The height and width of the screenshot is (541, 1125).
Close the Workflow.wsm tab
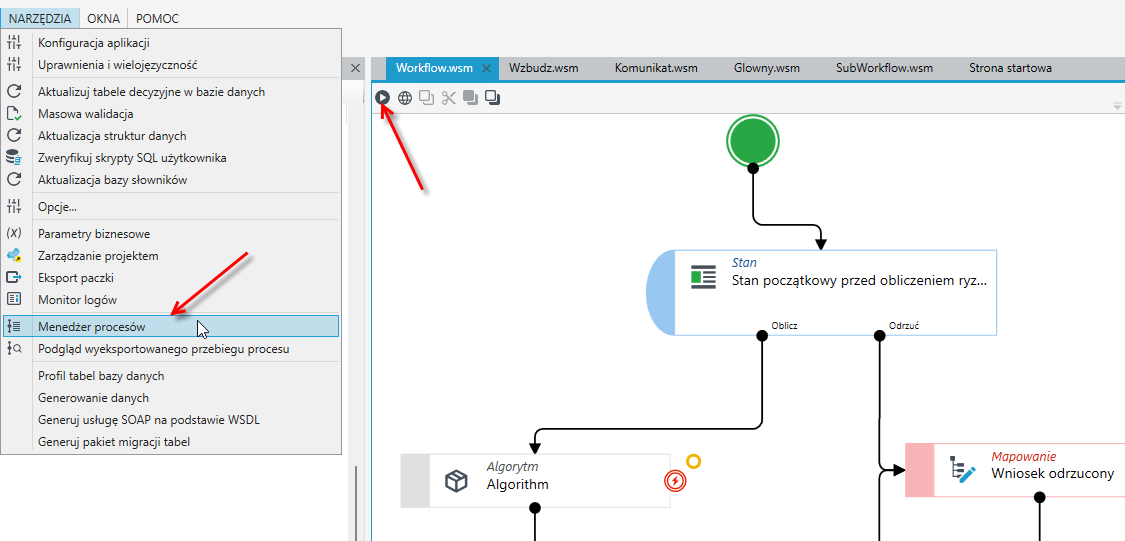point(486,69)
